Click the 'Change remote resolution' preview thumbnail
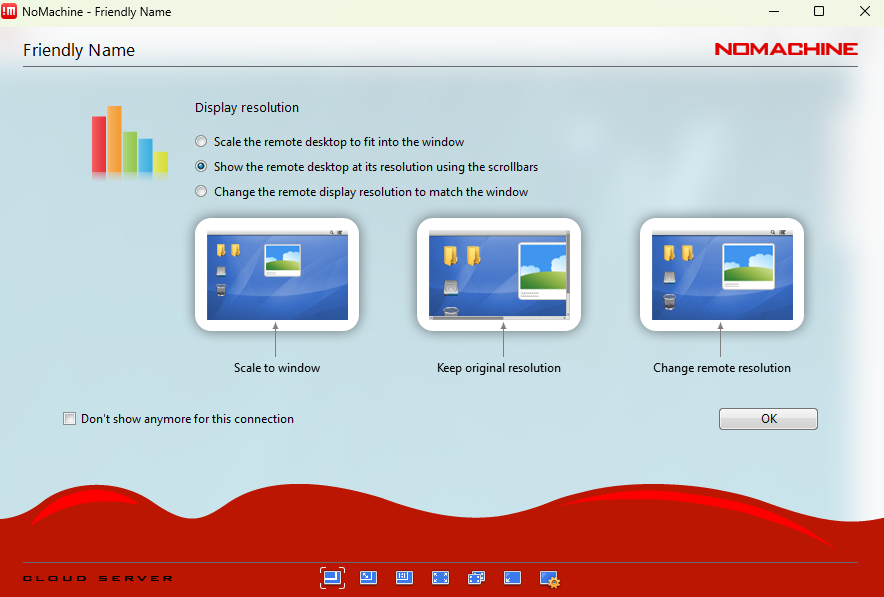Screen dimensions: 884x597 pyautogui.click(x=721, y=275)
